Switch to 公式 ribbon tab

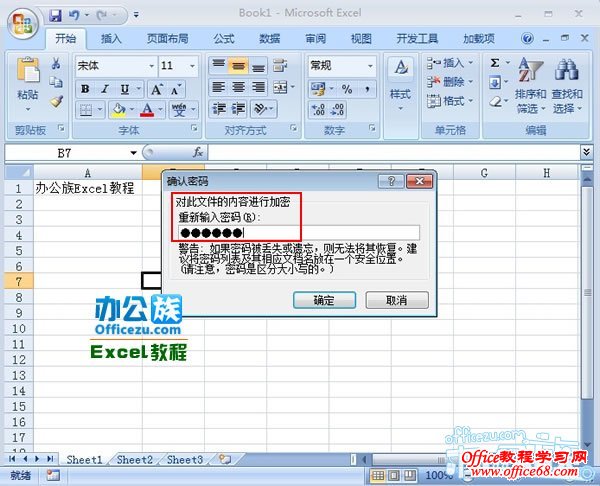[x=224, y=39]
